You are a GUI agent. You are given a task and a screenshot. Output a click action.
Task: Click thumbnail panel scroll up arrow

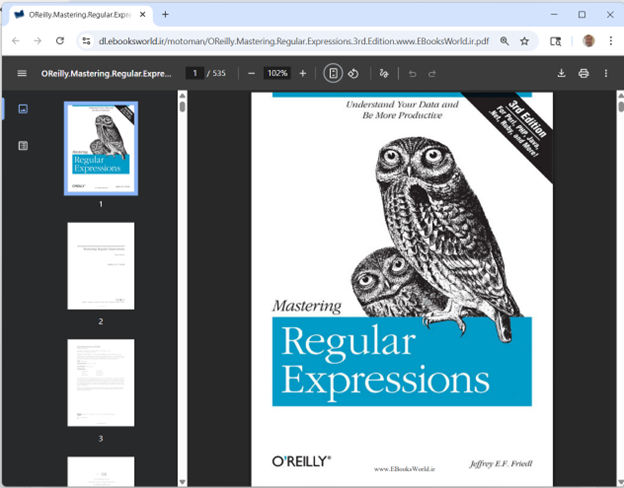pyautogui.click(x=182, y=96)
